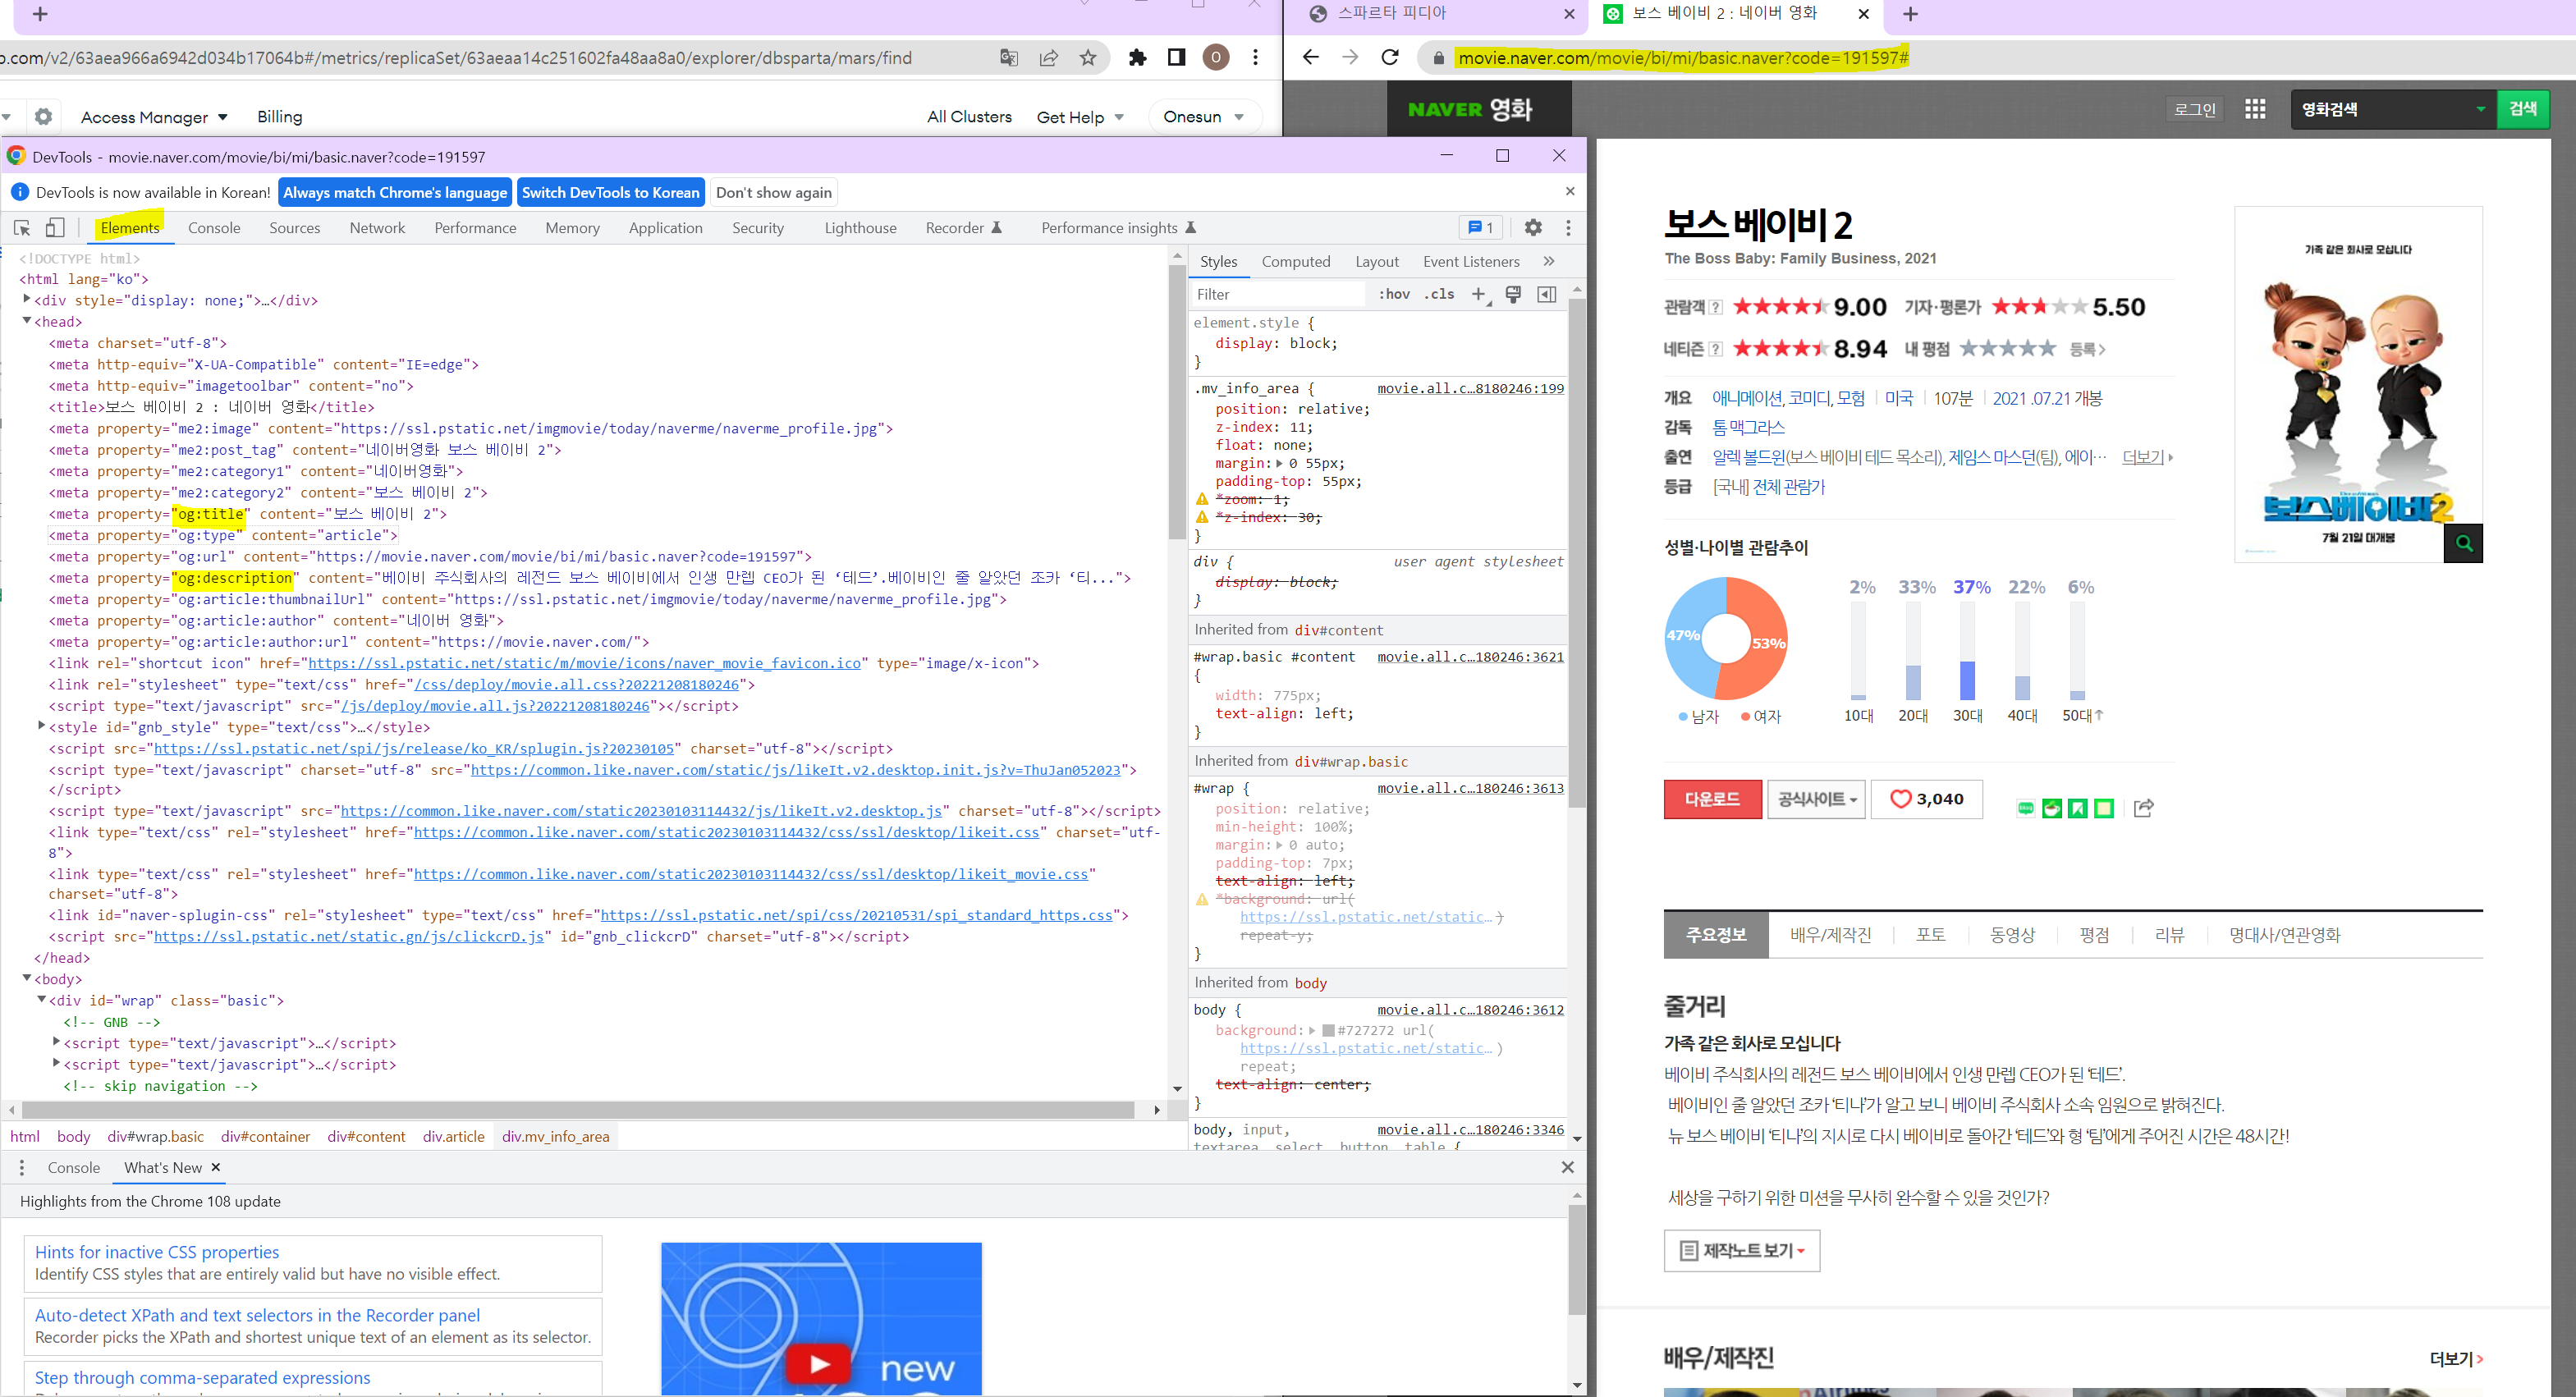Screen dimensions: 2576x1397
Task: Open the Get Help dropdown
Action: pos(1080,117)
